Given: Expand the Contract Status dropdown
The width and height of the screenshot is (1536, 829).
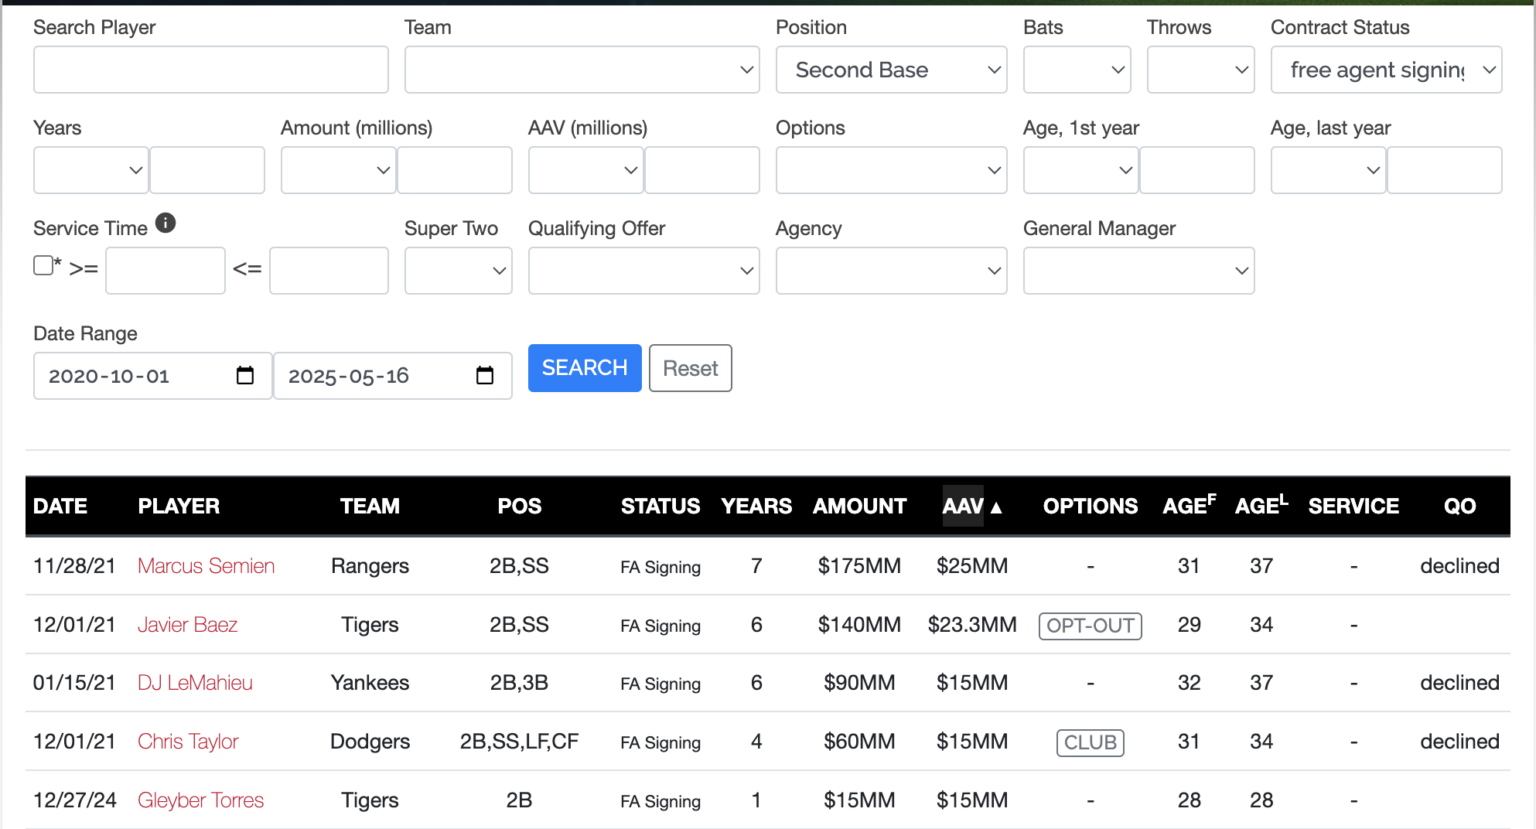Looking at the screenshot, I should [x=1386, y=70].
